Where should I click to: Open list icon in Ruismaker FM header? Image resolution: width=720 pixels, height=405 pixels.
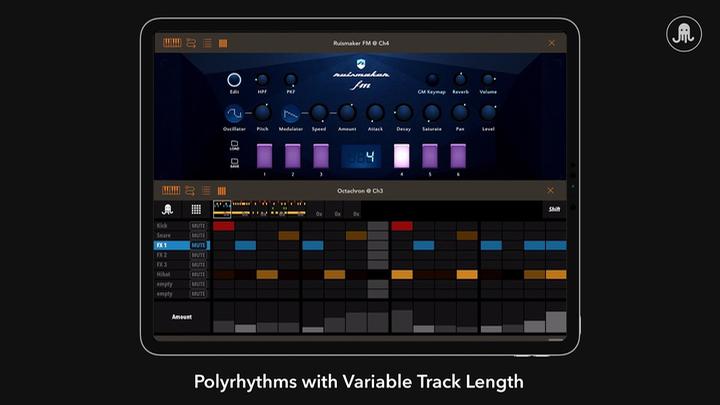coord(208,43)
